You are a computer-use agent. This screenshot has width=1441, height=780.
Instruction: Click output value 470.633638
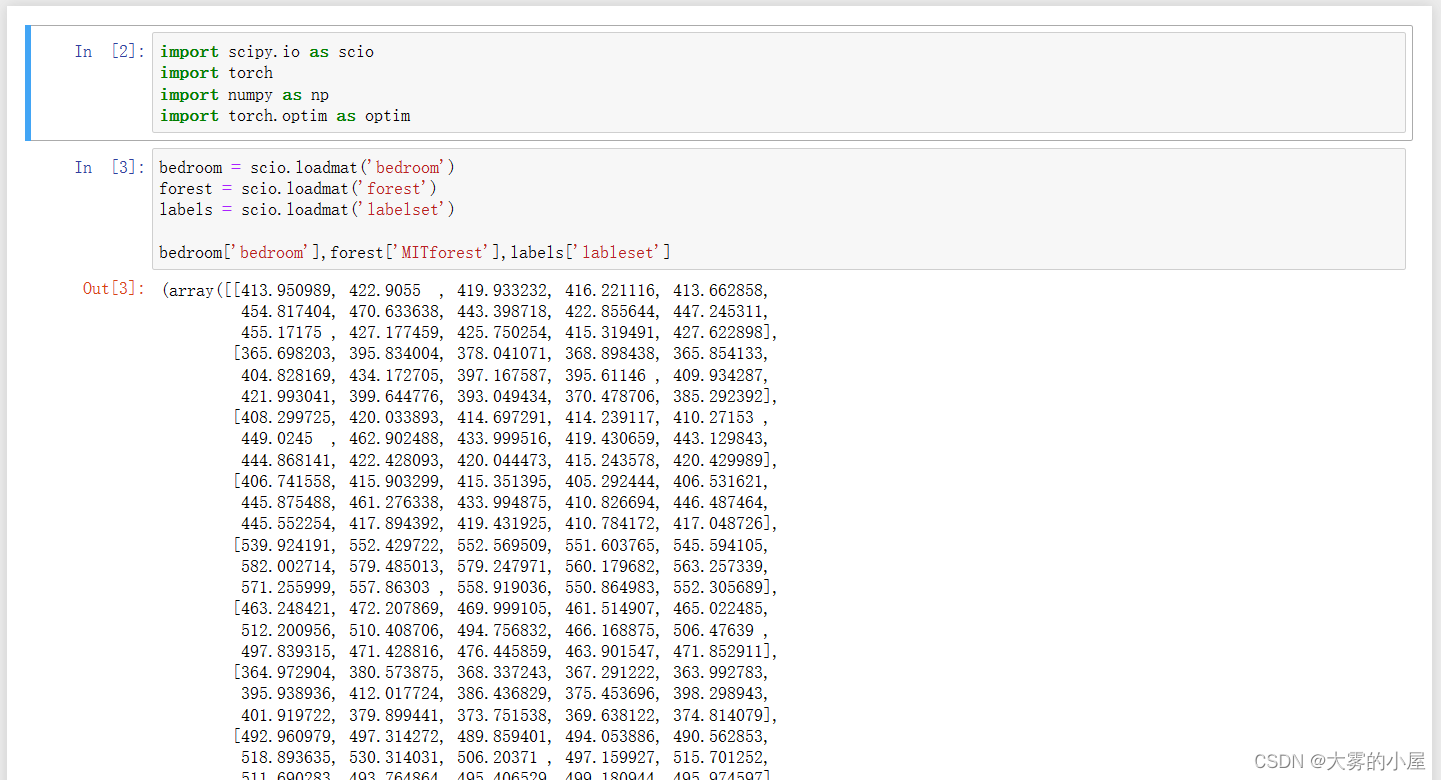(x=393, y=312)
